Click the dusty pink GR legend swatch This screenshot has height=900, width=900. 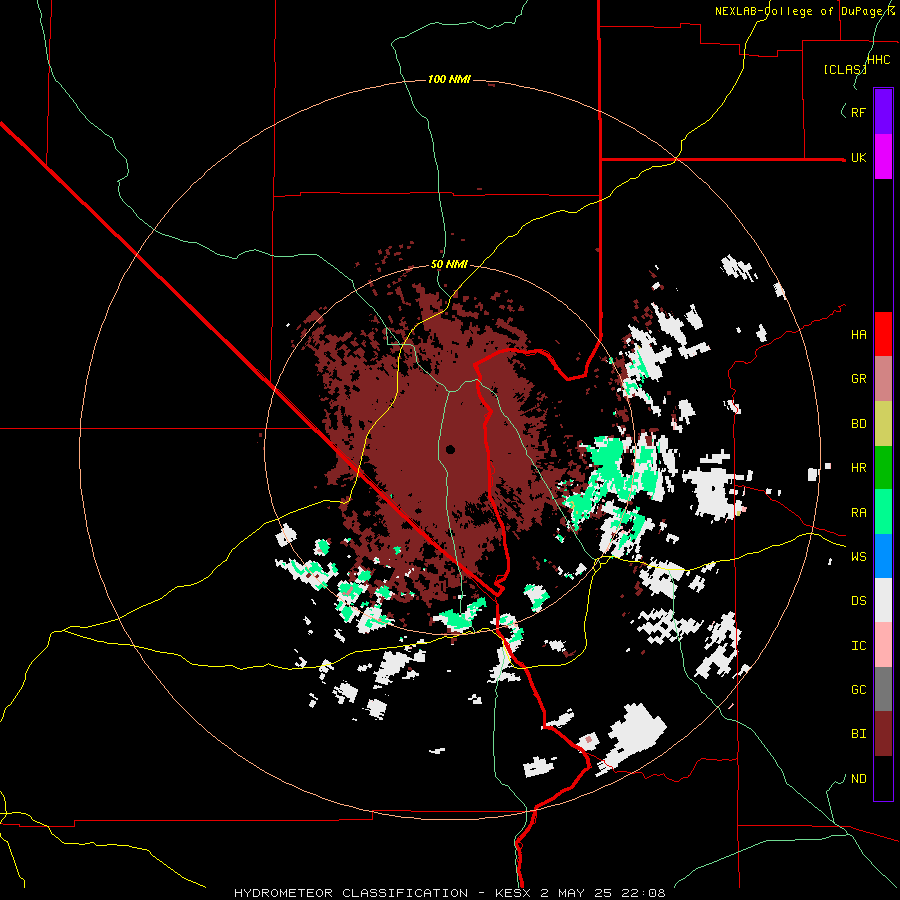[883, 378]
